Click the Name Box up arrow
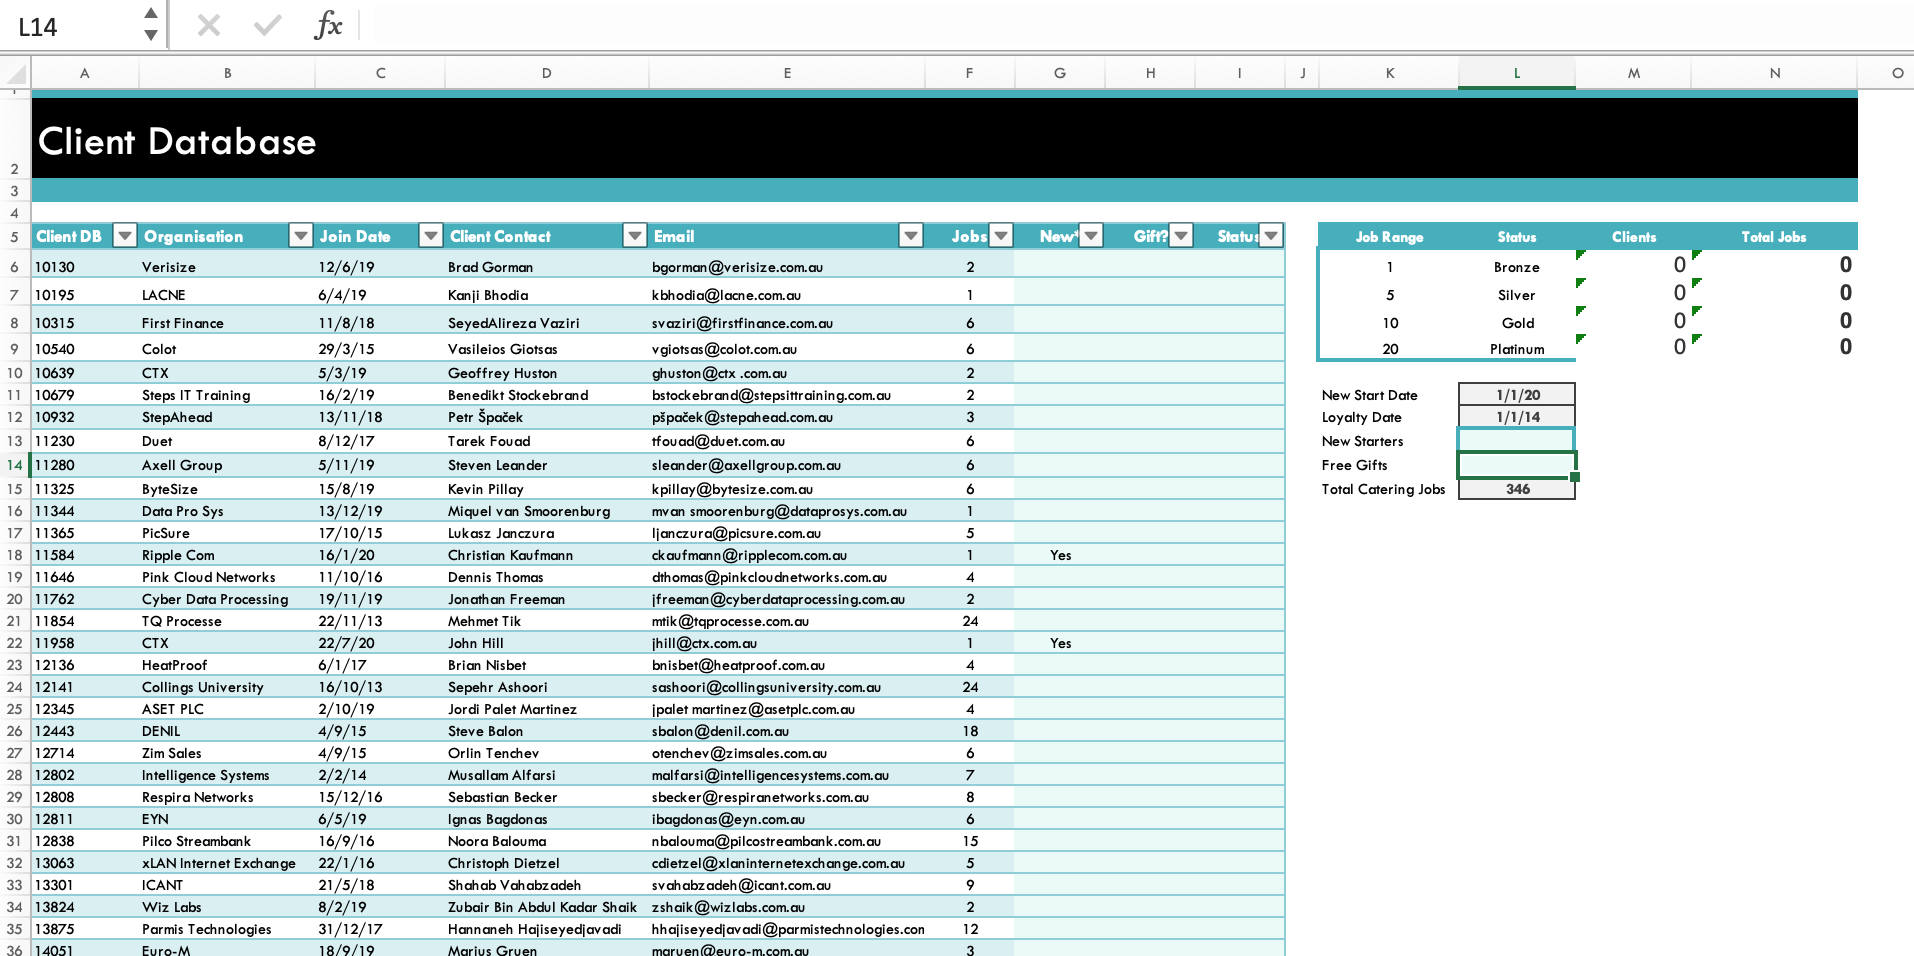 (151, 13)
